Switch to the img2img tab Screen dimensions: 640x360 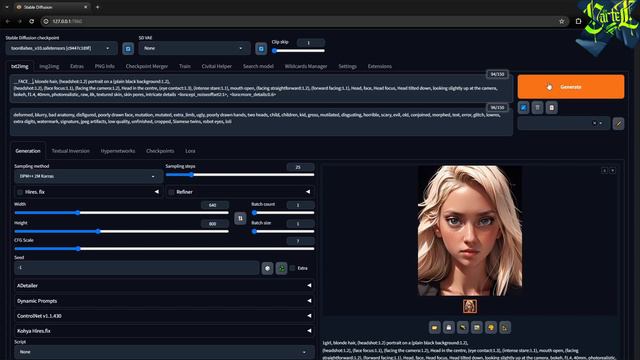[x=49, y=66]
